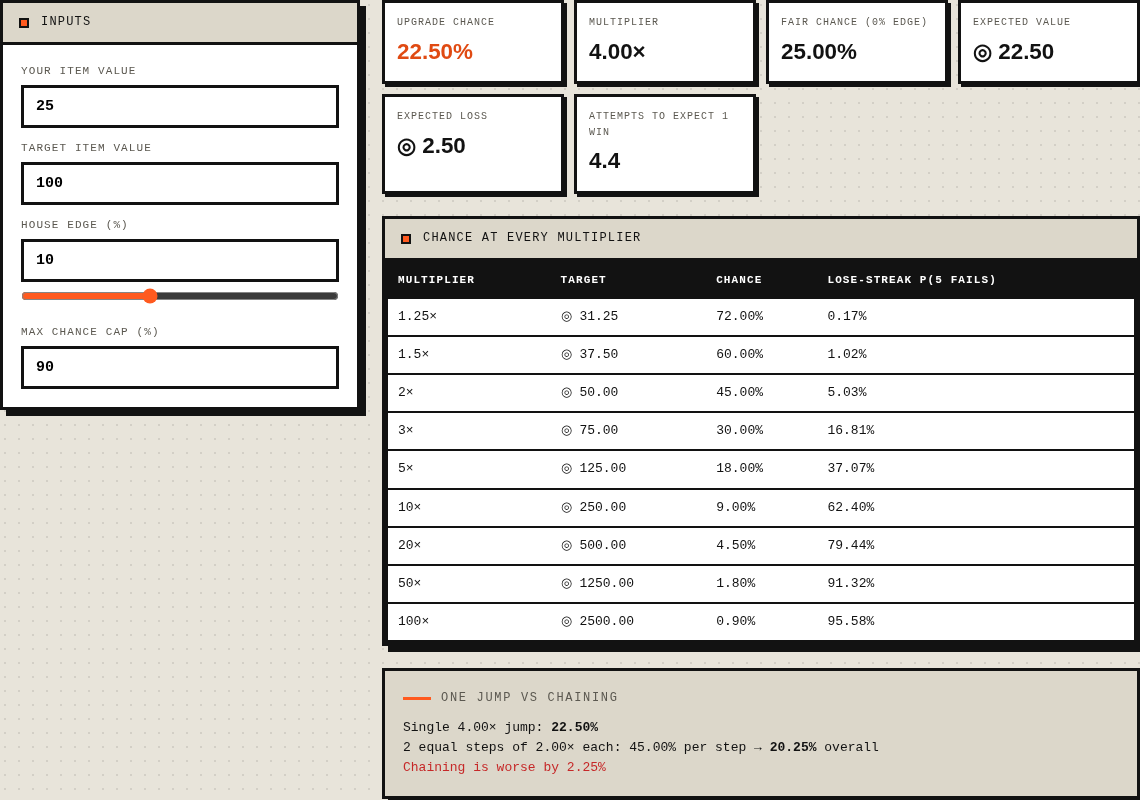Click the 30.00% chance cell

point(739,431)
